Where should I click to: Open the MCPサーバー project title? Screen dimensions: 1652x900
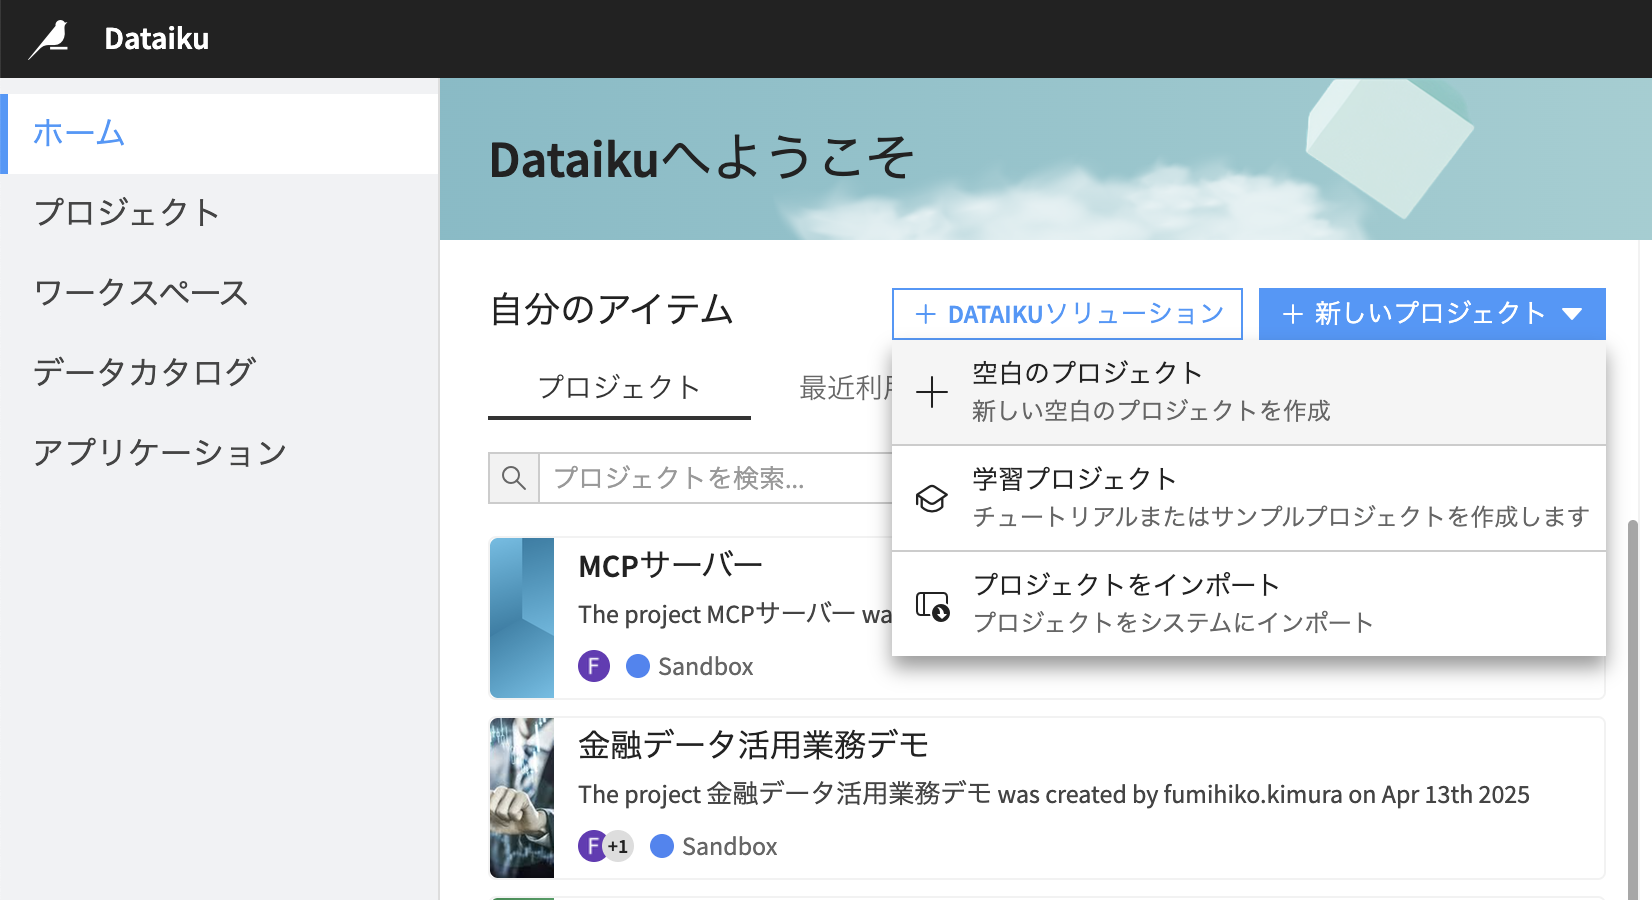point(670,566)
